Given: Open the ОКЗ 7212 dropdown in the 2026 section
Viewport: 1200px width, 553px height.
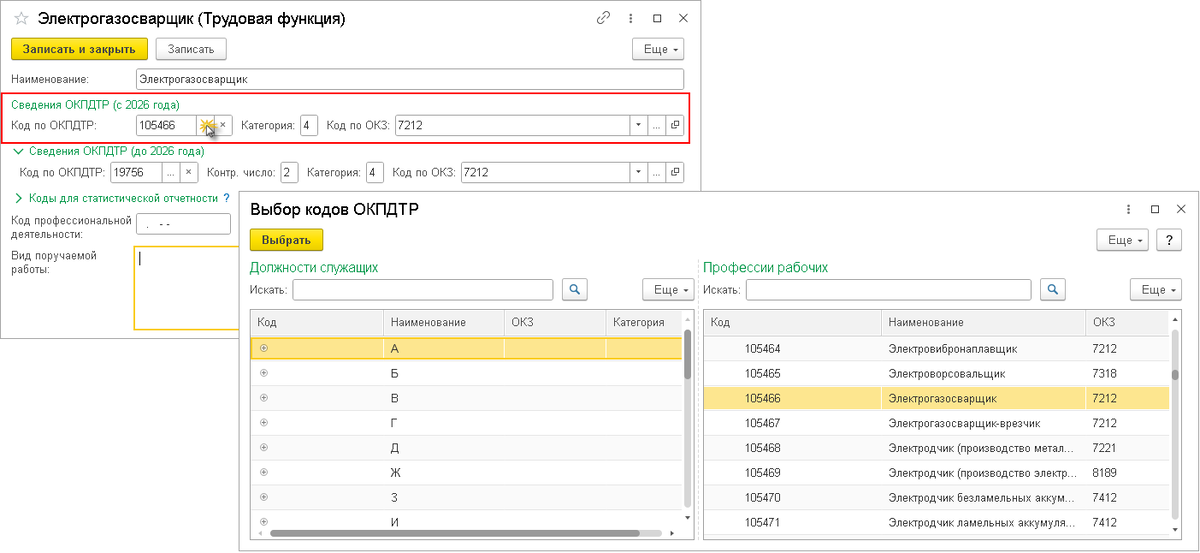Looking at the screenshot, I should (x=638, y=125).
